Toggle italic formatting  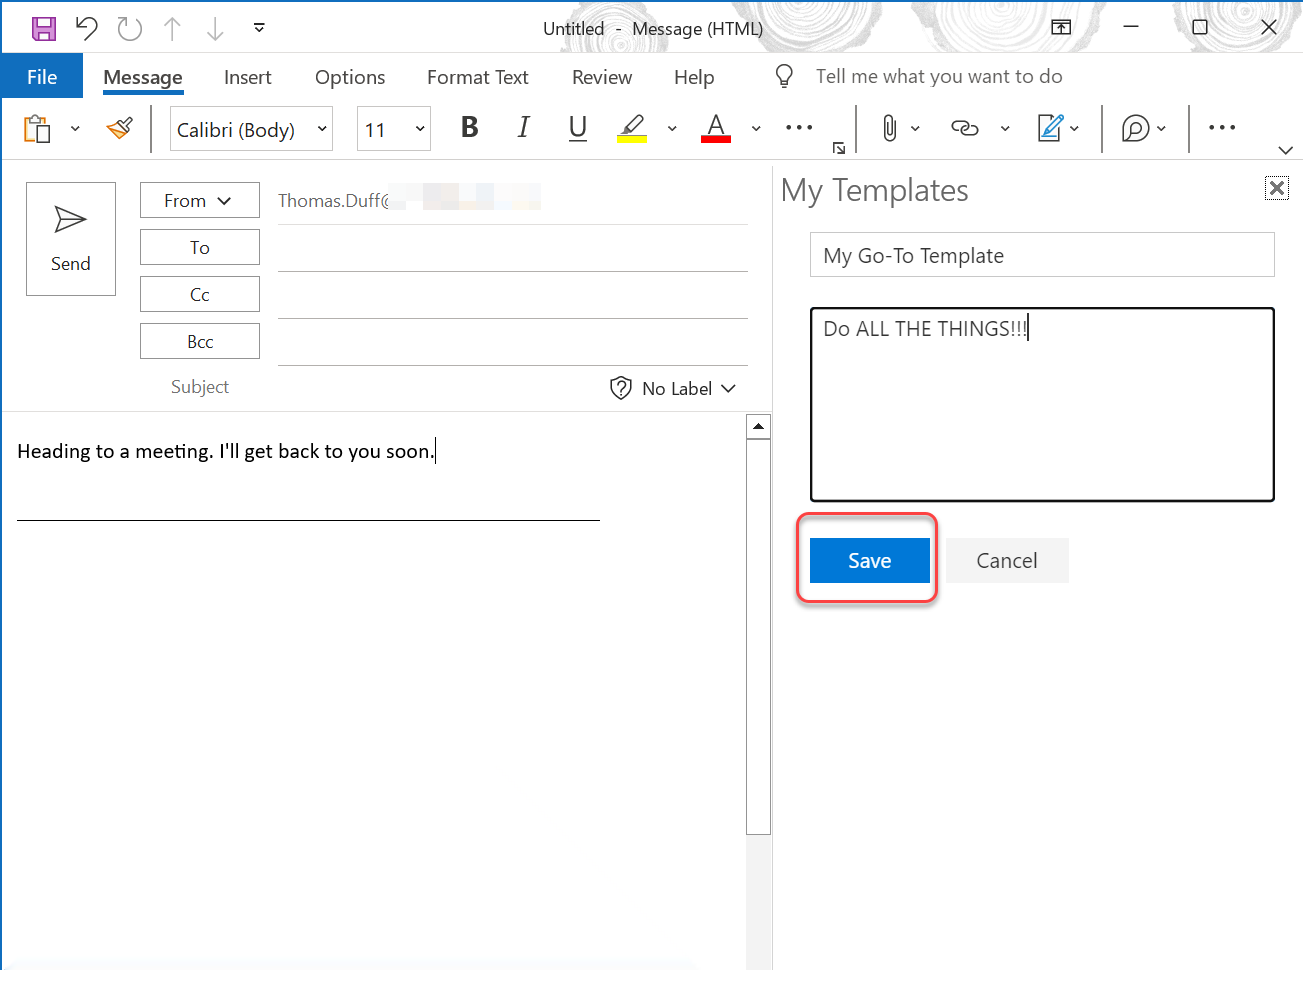pyautogui.click(x=523, y=128)
